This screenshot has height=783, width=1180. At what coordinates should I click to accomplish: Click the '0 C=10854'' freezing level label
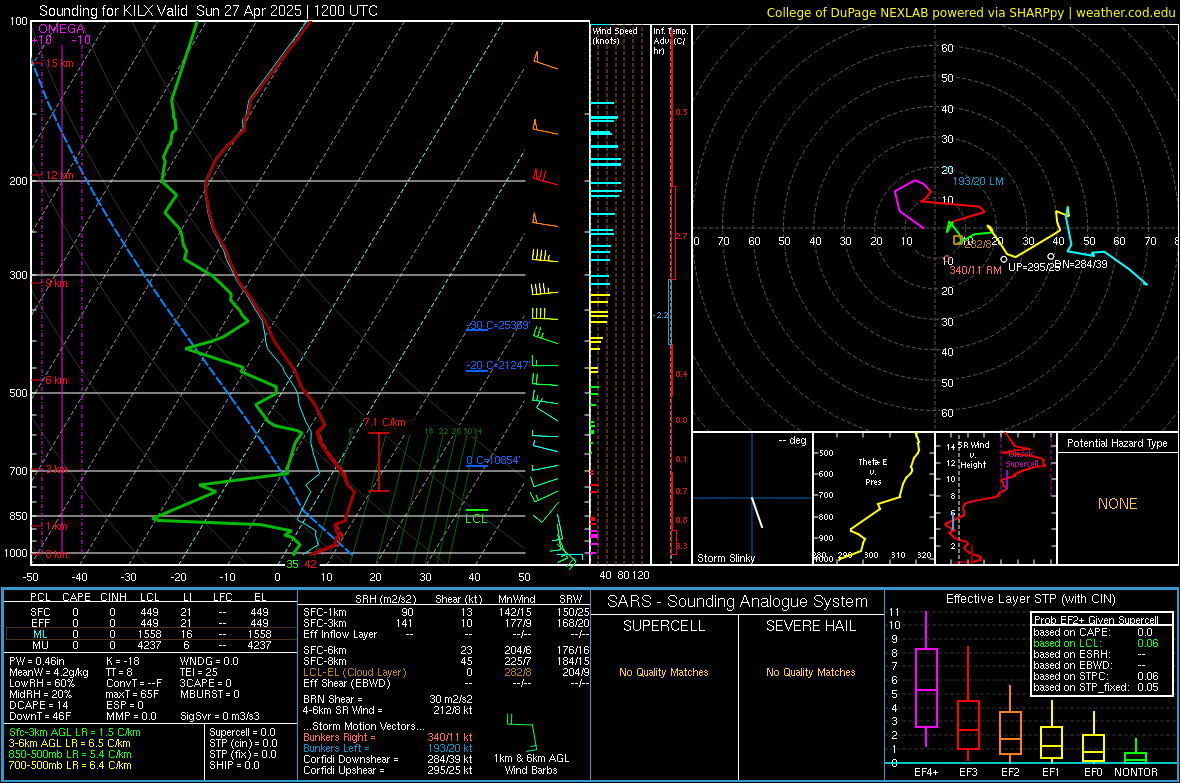[493, 460]
